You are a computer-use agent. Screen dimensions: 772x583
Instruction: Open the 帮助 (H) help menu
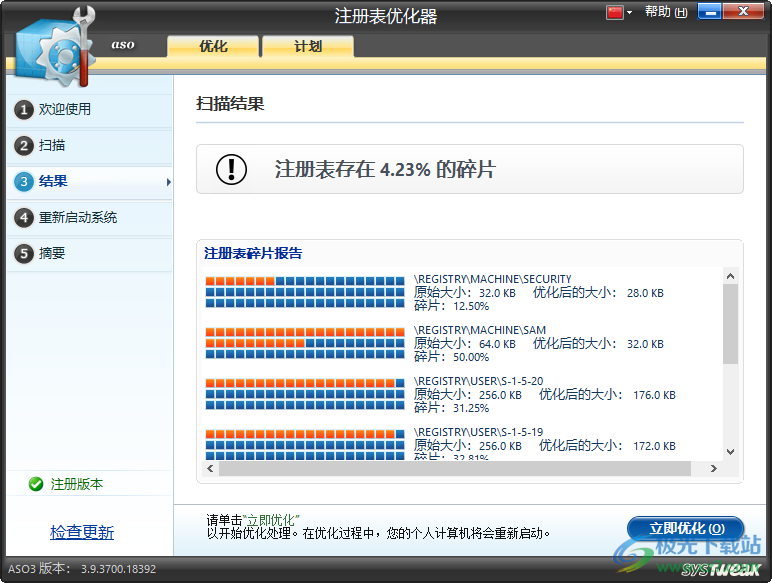point(666,12)
